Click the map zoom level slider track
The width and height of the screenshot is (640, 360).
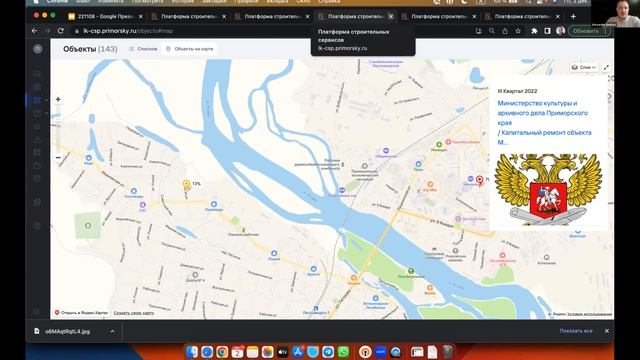[58, 129]
